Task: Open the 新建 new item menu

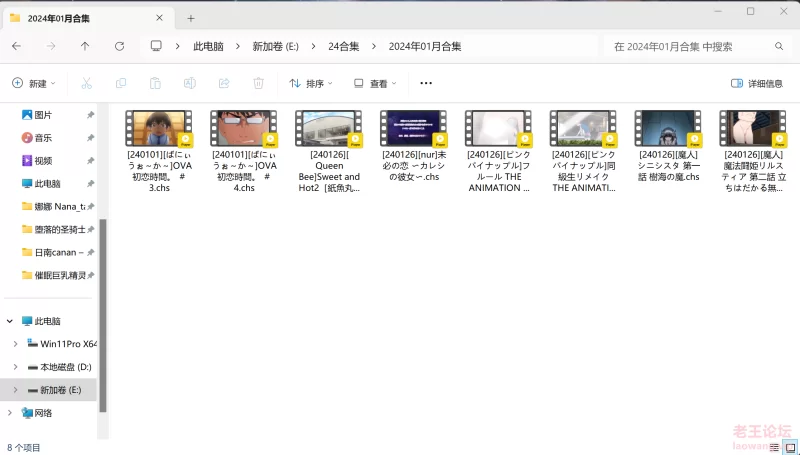Action: click(33, 84)
